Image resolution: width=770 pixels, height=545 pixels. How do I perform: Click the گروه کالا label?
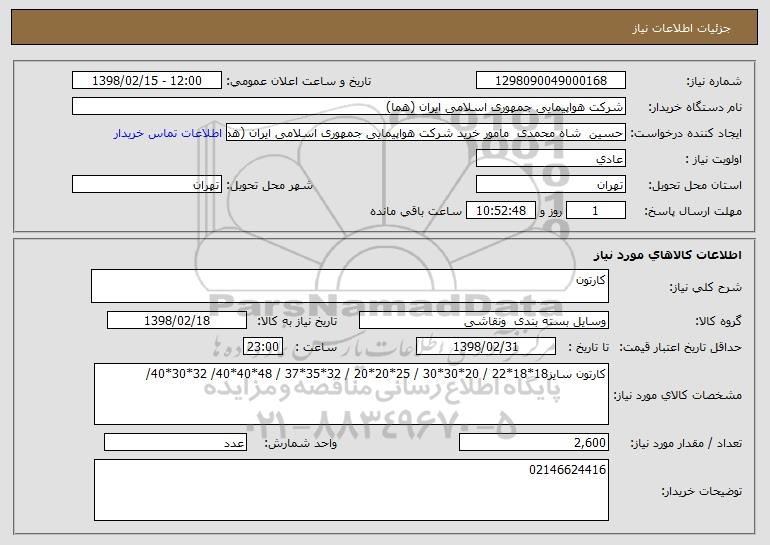pyautogui.click(x=719, y=322)
